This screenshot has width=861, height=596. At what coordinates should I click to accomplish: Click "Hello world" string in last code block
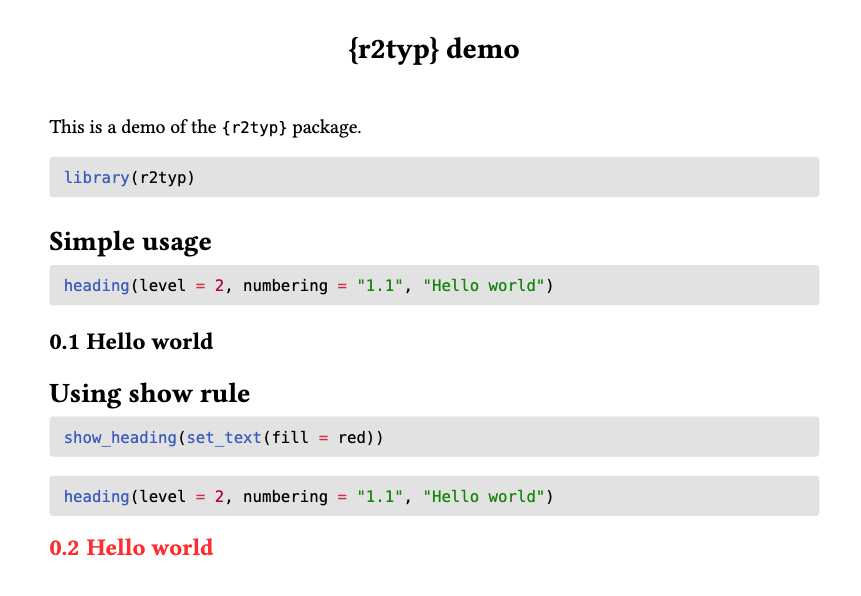(484, 497)
